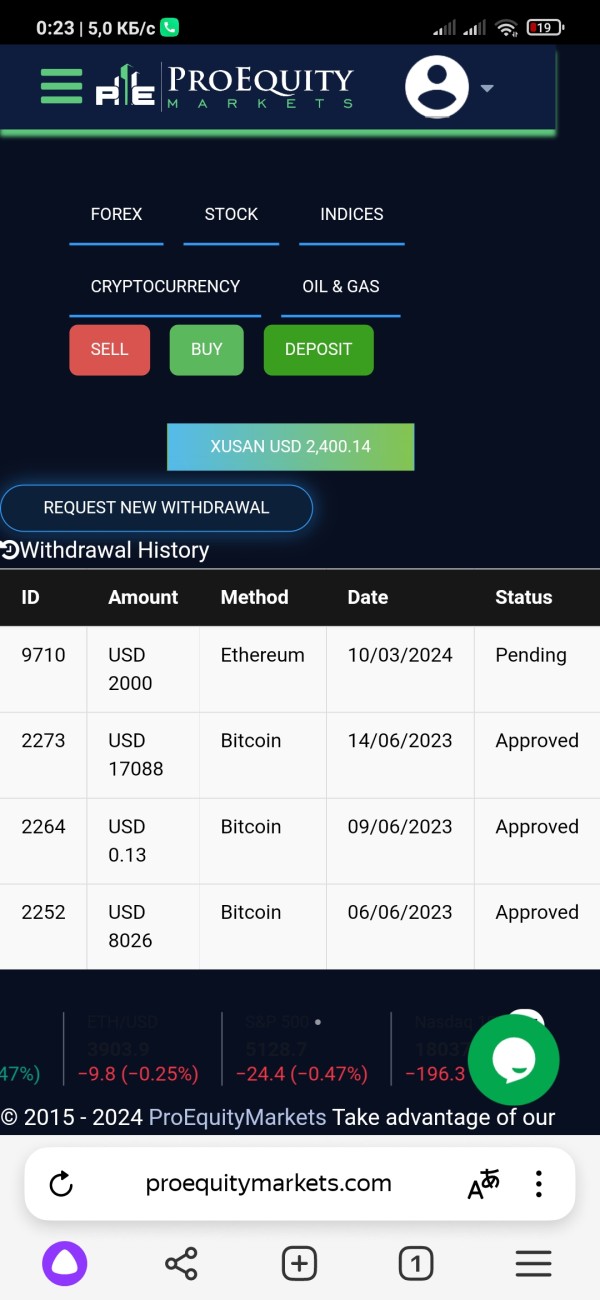This screenshot has width=600, height=1300.
Task: Tap the ProEquity Markets logo
Action: (x=225, y=87)
